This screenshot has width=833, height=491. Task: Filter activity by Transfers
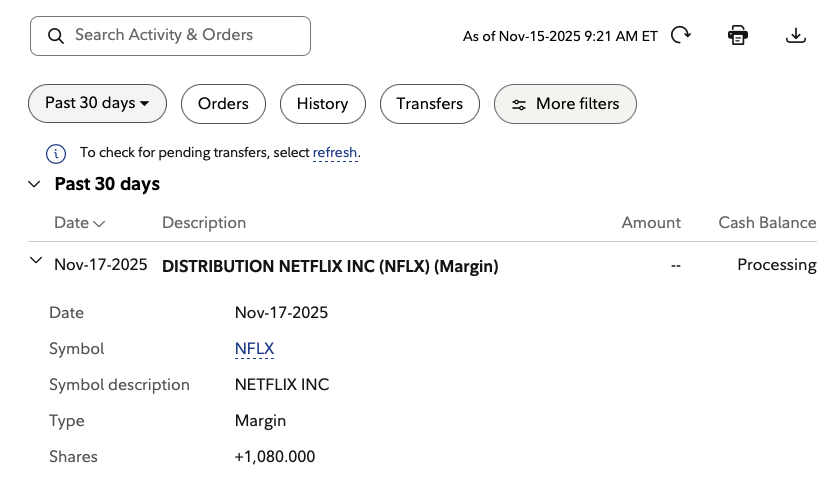(429, 104)
